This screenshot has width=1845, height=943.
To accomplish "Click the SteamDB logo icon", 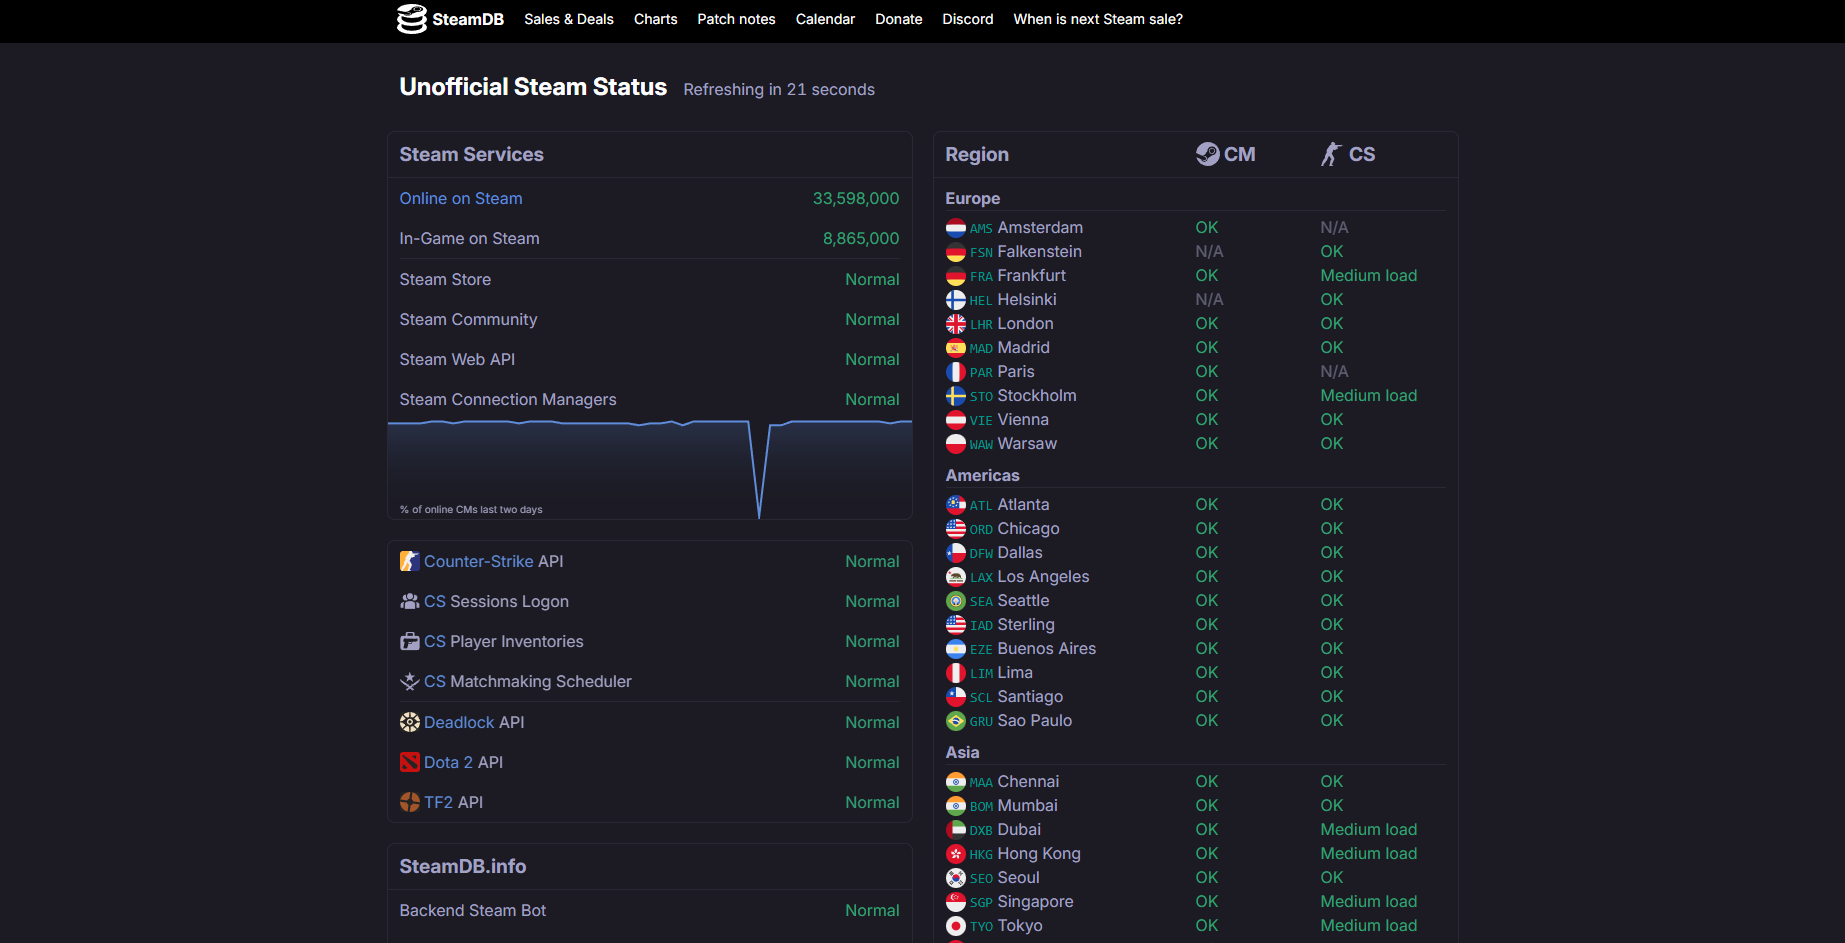I will (411, 19).
